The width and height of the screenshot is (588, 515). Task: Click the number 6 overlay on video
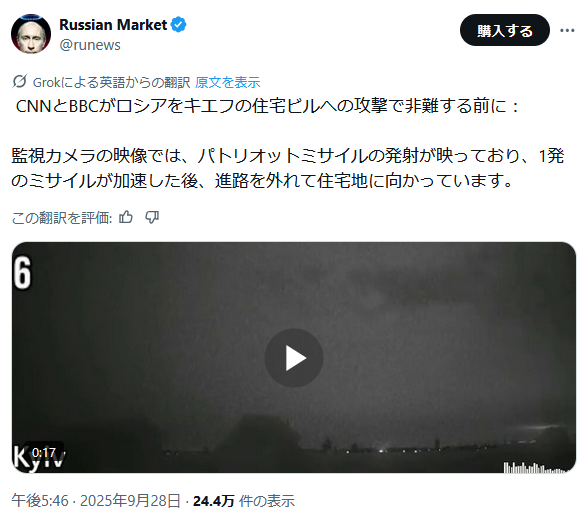click(x=22, y=273)
